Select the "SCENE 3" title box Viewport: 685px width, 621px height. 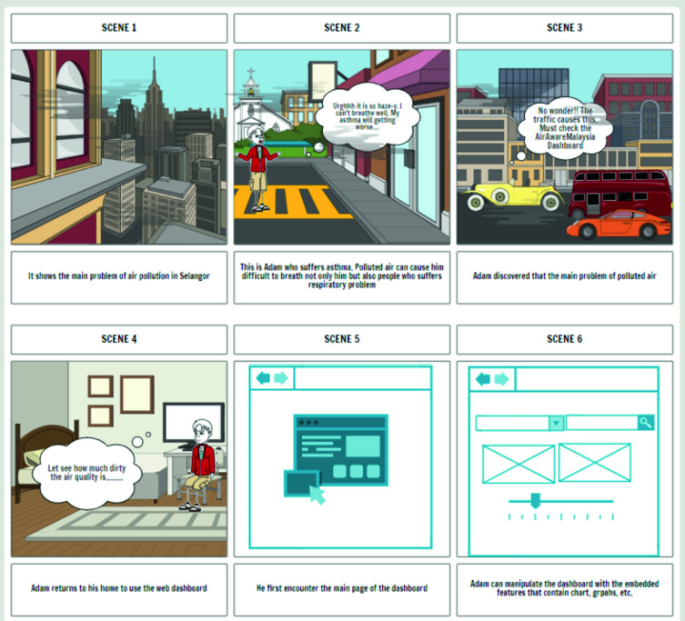(564, 28)
